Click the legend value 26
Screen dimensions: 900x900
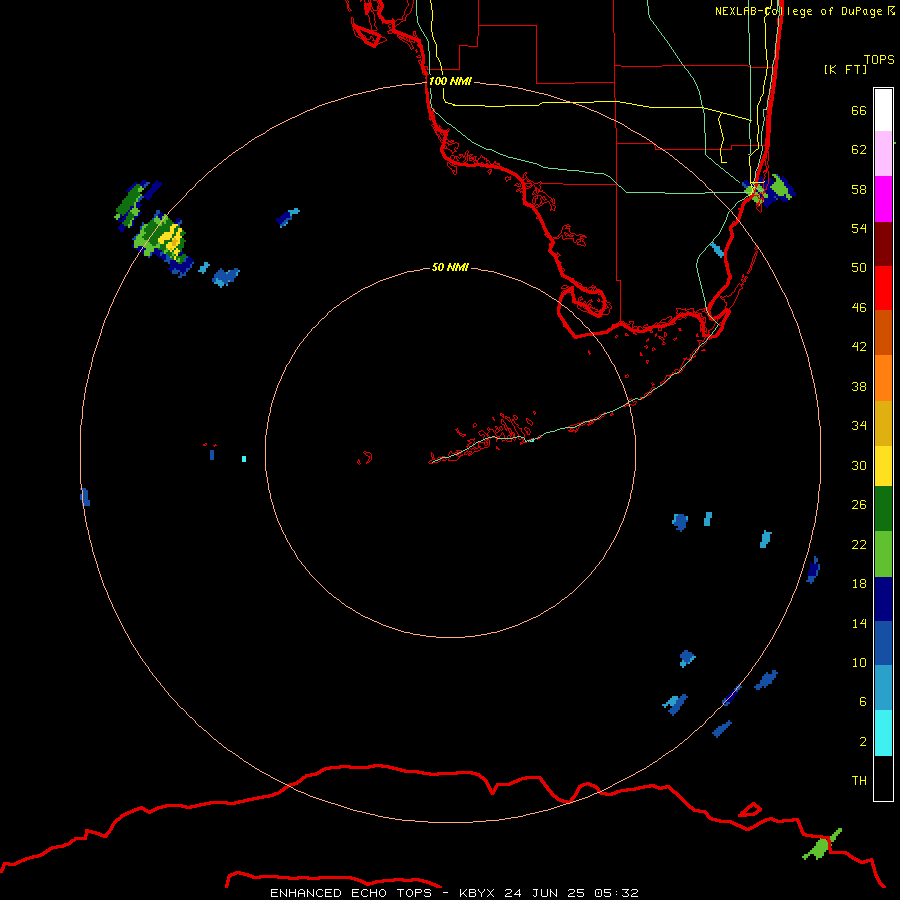[859, 505]
